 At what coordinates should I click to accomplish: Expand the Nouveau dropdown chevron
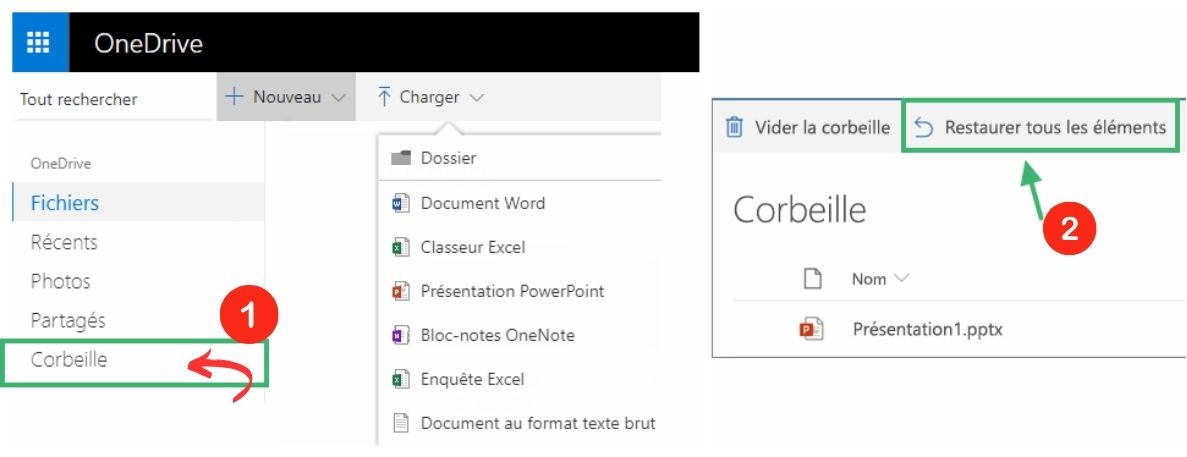click(339, 98)
